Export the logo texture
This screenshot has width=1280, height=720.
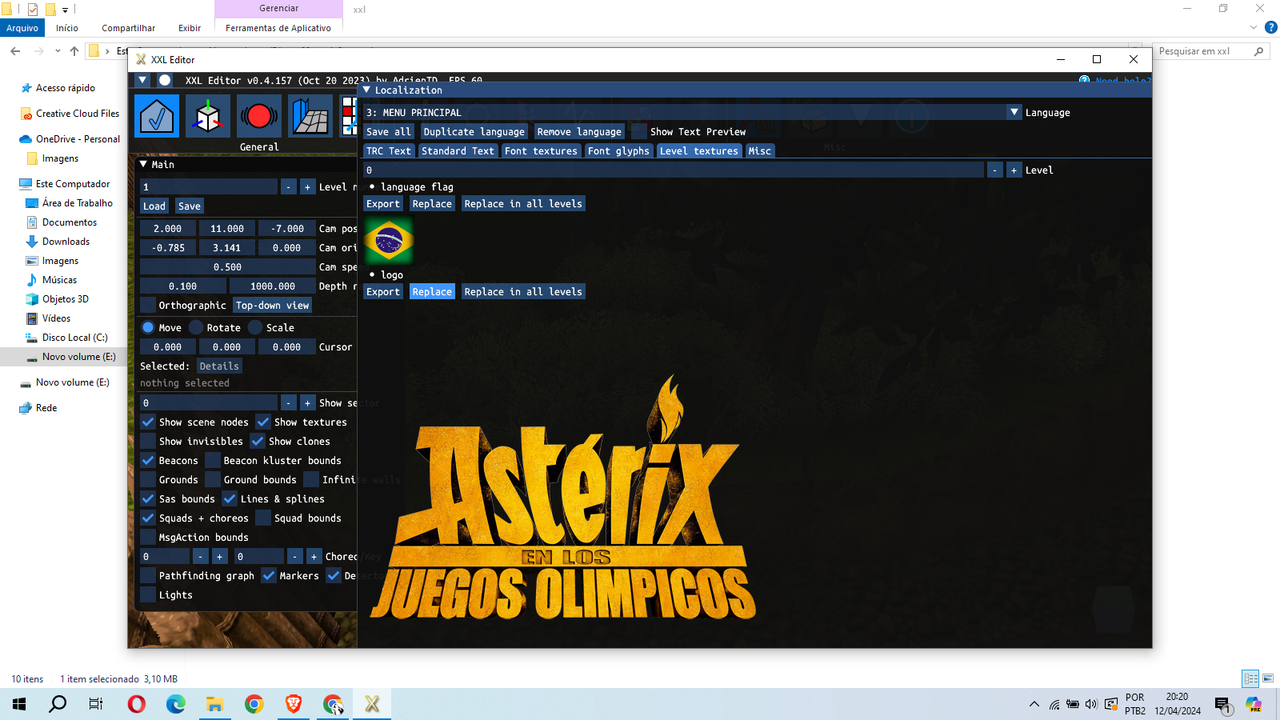point(382,292)
